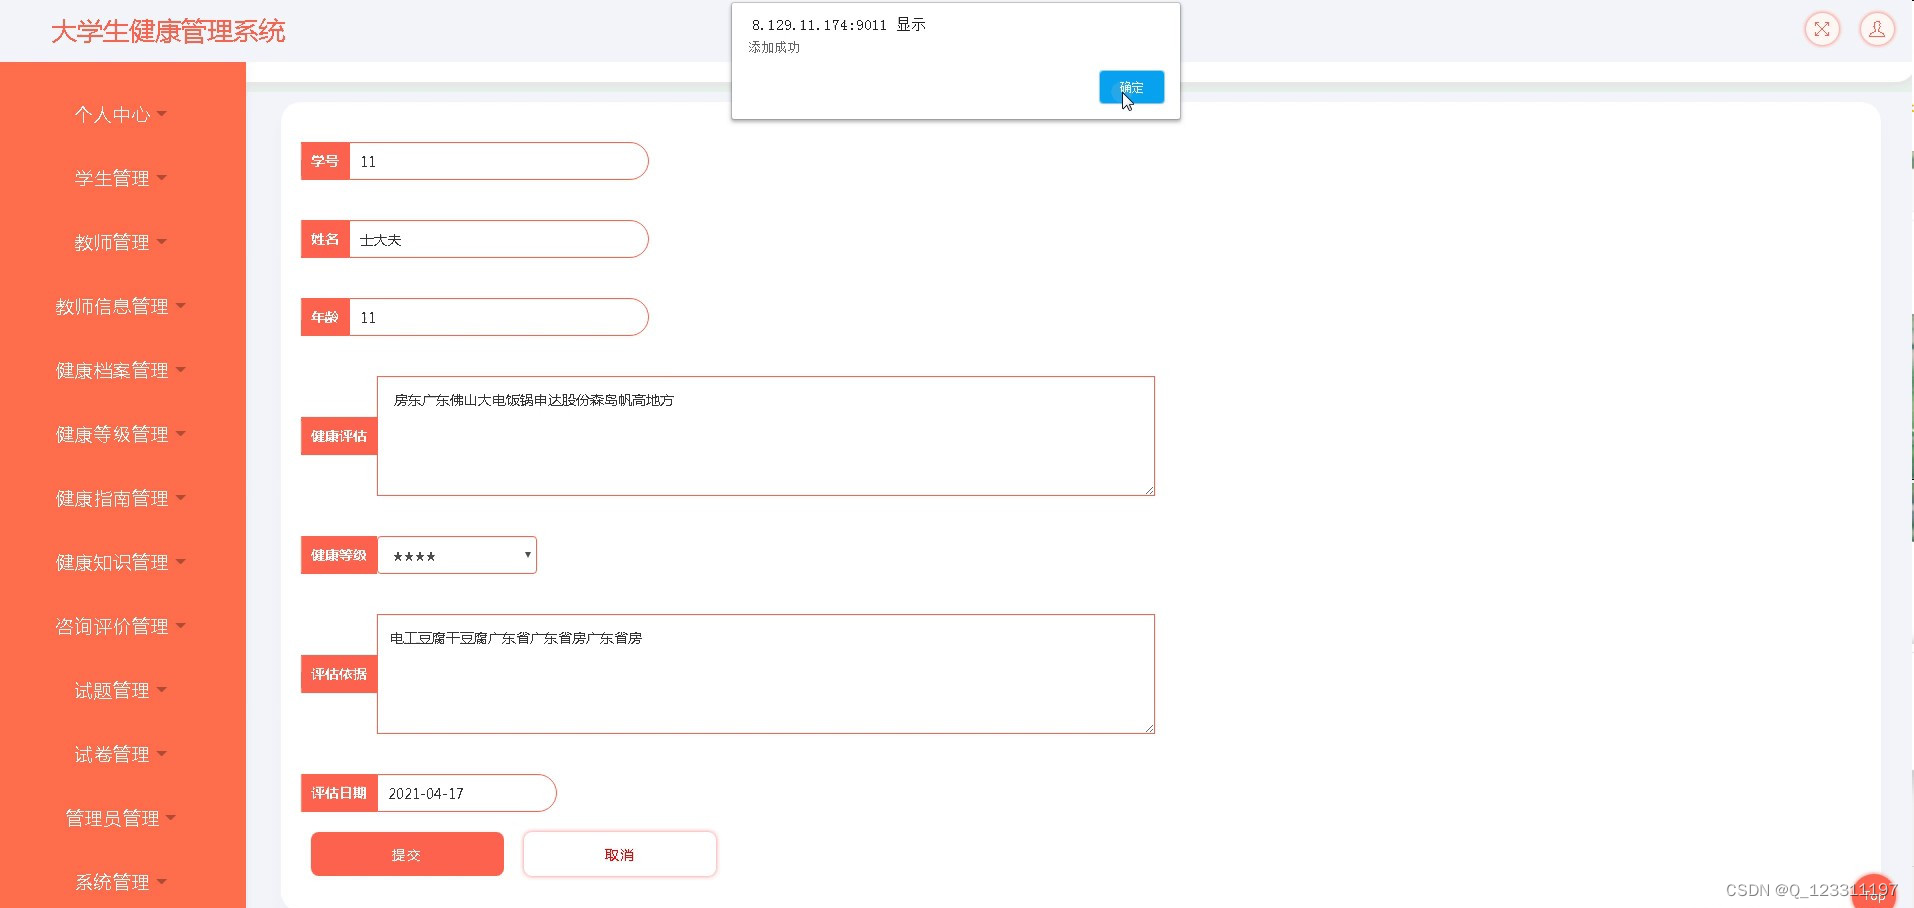Click the 大学生健康管理系统 title
1914x908 pixels.
click(x=168, y=31)
